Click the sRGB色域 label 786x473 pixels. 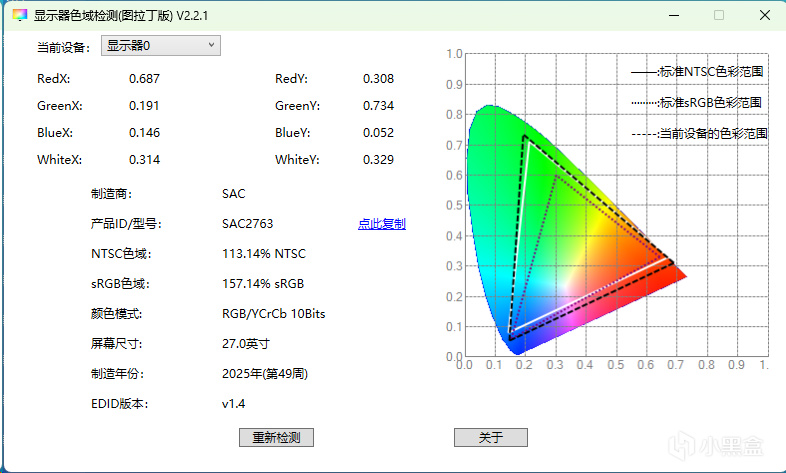(120, 284)
